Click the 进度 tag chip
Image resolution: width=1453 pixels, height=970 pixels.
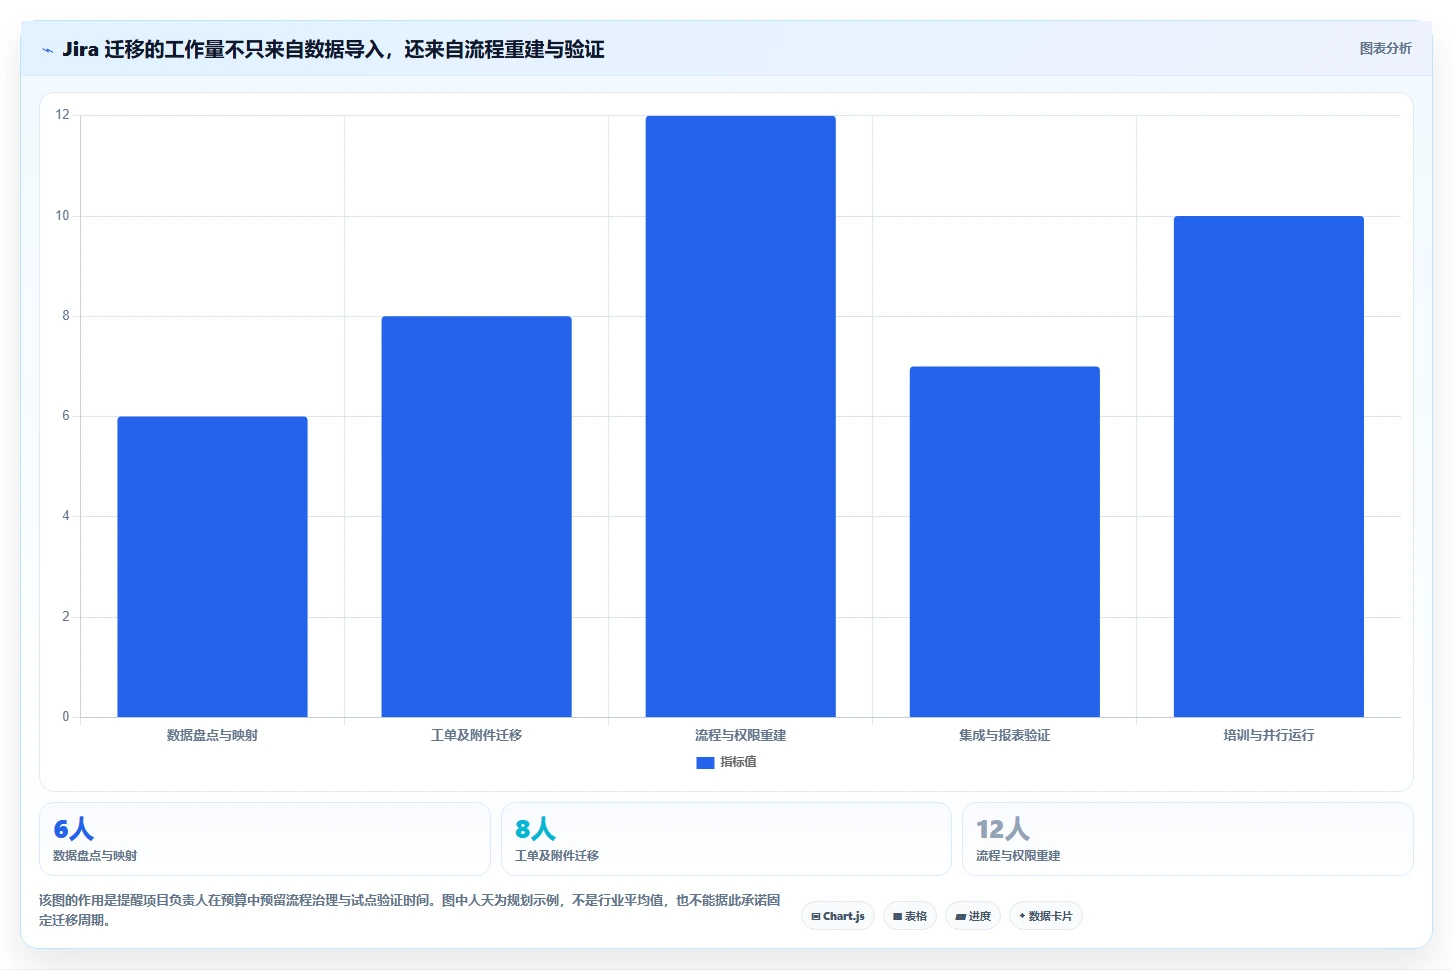pos(973,916)
